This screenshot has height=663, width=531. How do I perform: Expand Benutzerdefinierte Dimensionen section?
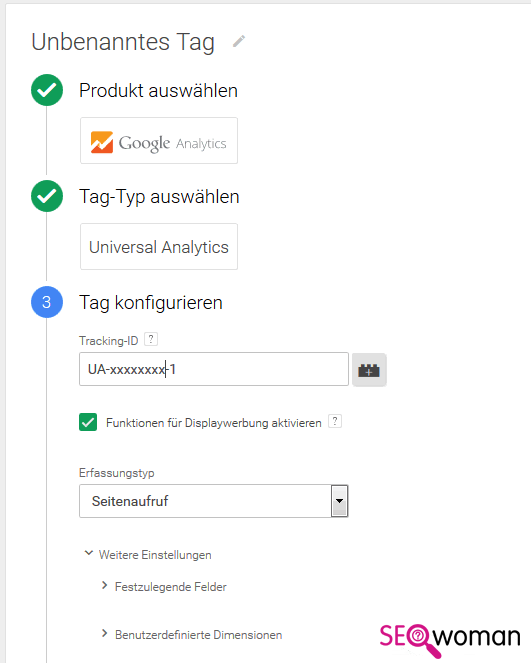pos(192,634)
